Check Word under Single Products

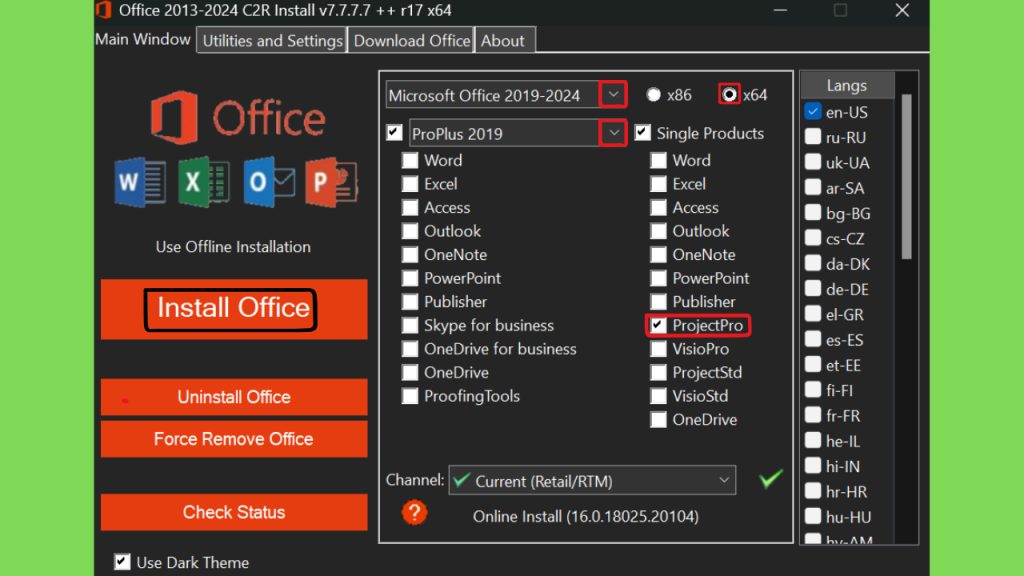(658, 161)
